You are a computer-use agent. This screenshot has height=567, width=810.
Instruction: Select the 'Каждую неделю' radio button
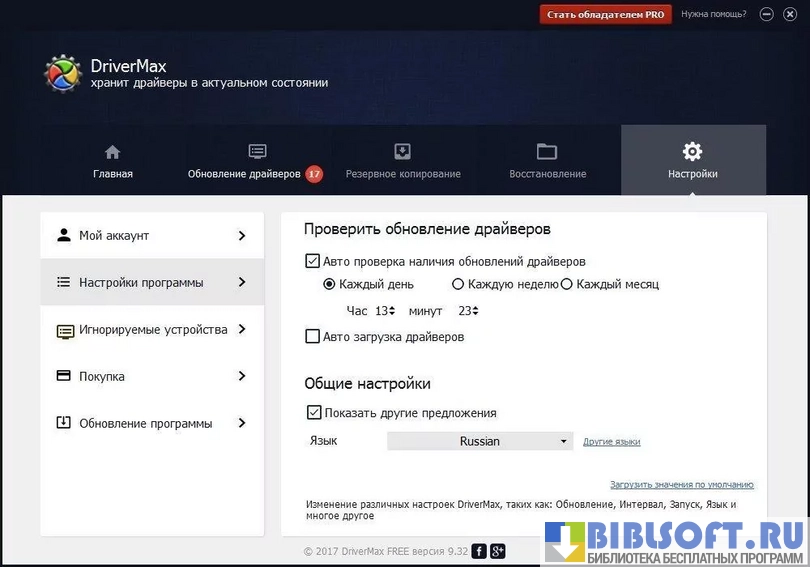(459, 284)
